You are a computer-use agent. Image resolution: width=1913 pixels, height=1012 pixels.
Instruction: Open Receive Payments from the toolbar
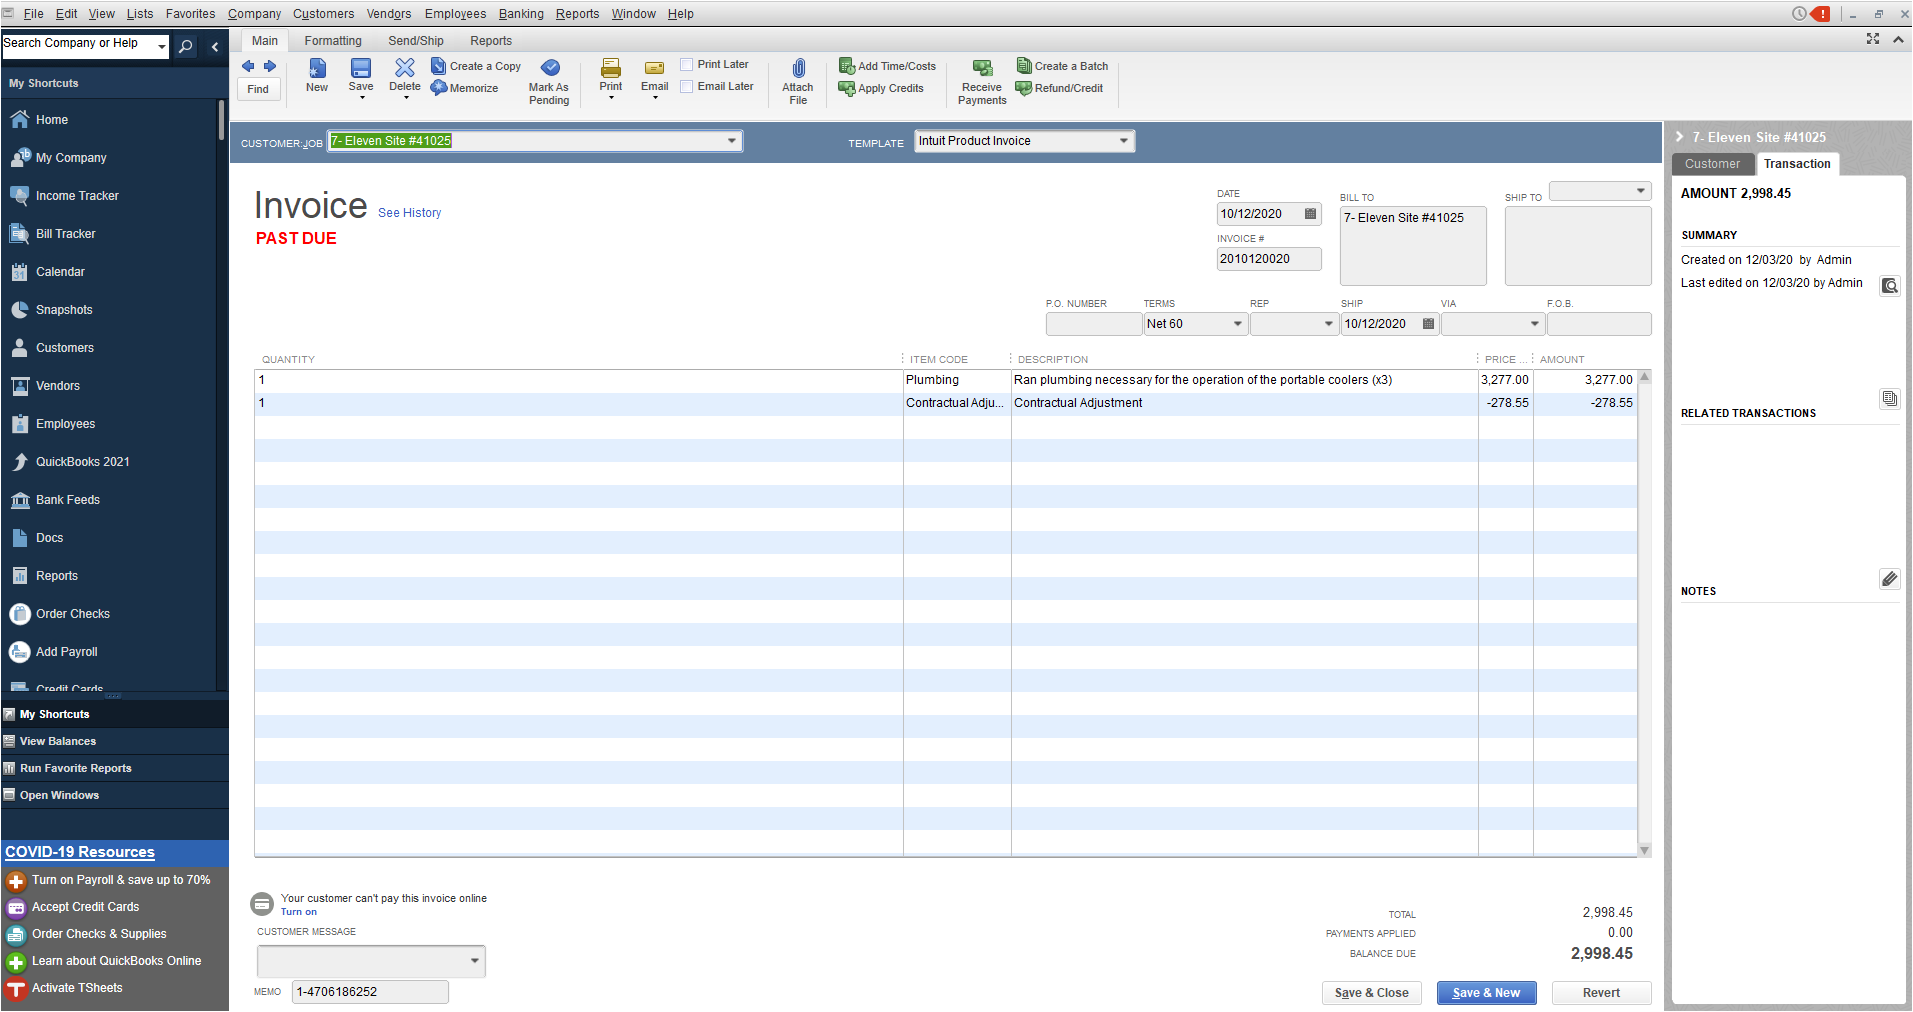[x=982, y=69]
